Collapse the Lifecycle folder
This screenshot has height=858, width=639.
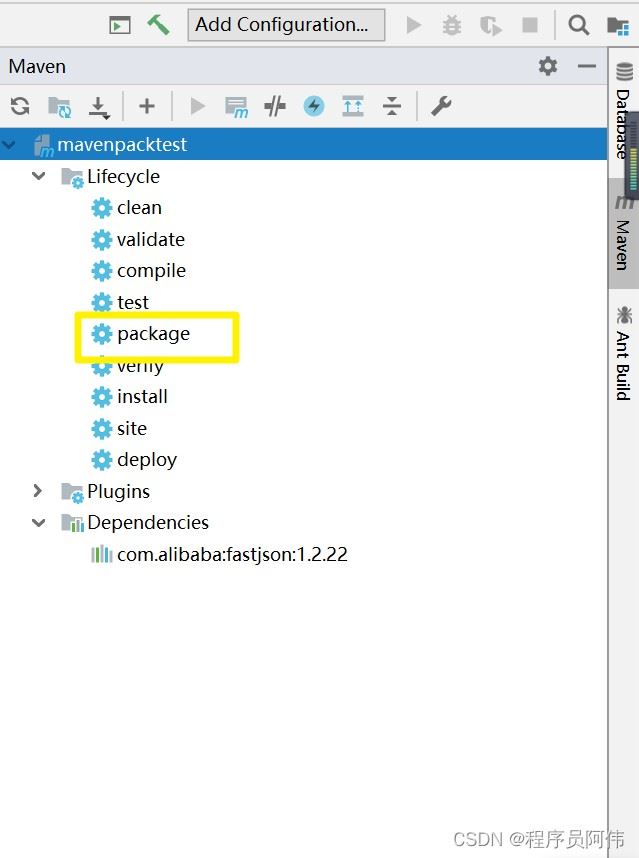click(38, 176)
